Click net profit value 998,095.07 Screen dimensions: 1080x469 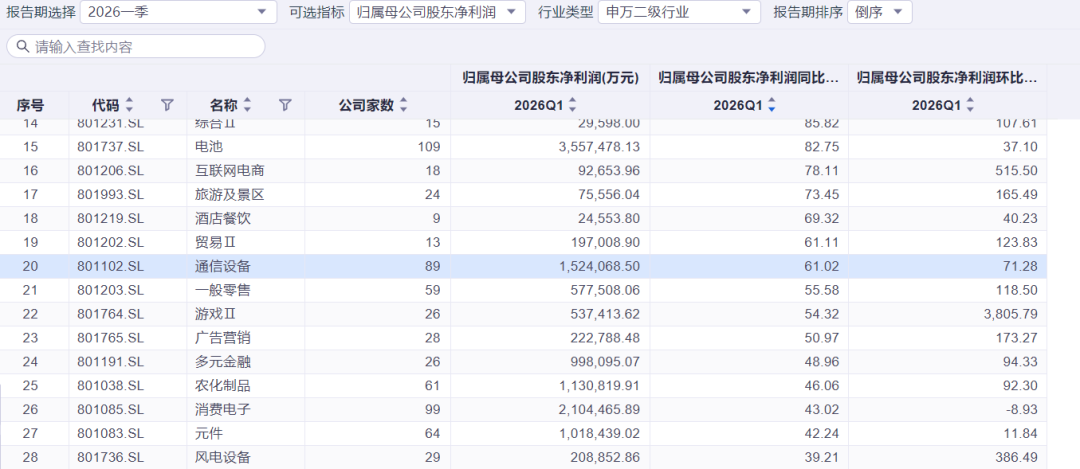pos(604,362)
